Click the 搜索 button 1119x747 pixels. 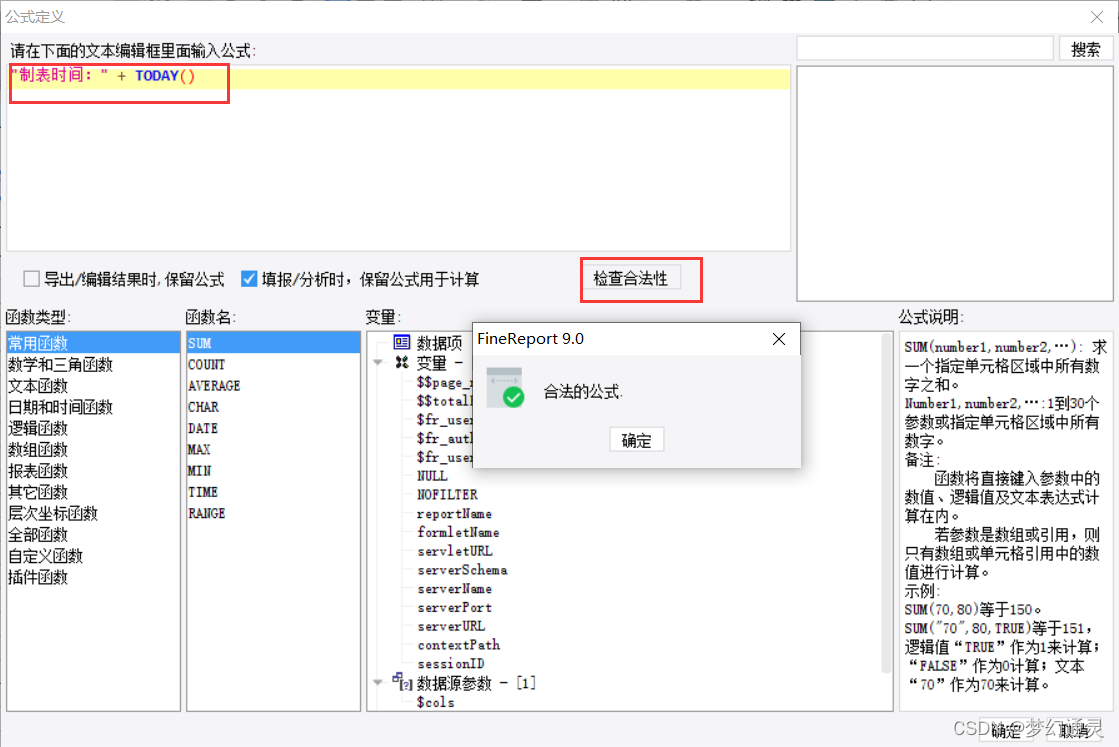coord(1085,49)
